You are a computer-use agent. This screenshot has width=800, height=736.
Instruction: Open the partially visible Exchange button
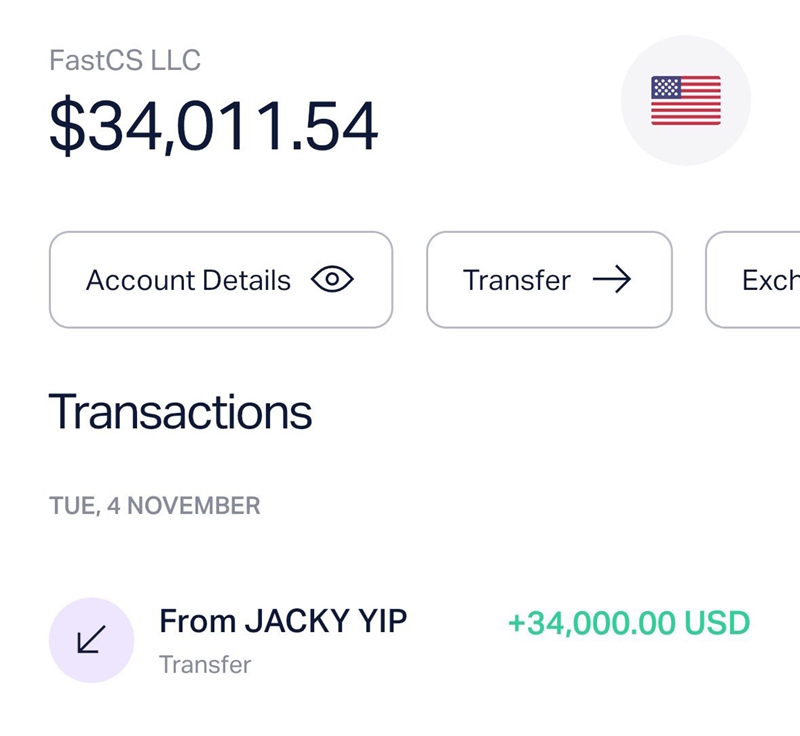pyautogui.click(x=756, y=280)
